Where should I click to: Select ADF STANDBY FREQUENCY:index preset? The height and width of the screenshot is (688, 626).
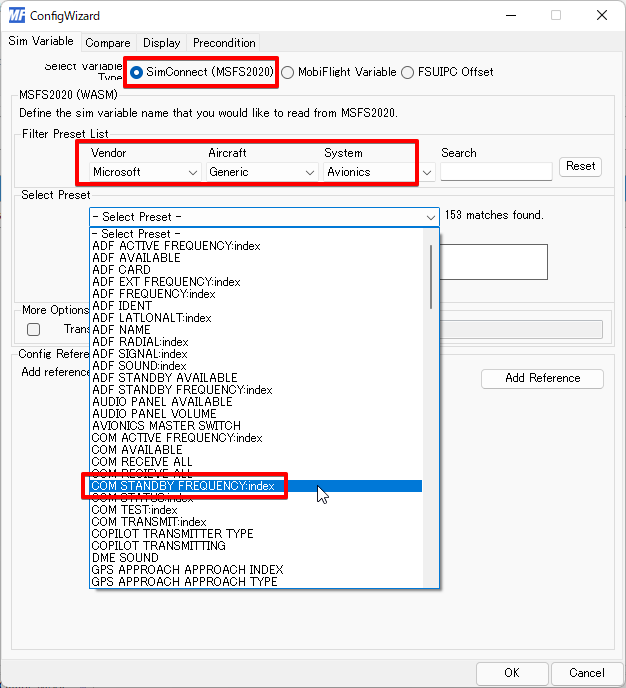click(256, 390)
